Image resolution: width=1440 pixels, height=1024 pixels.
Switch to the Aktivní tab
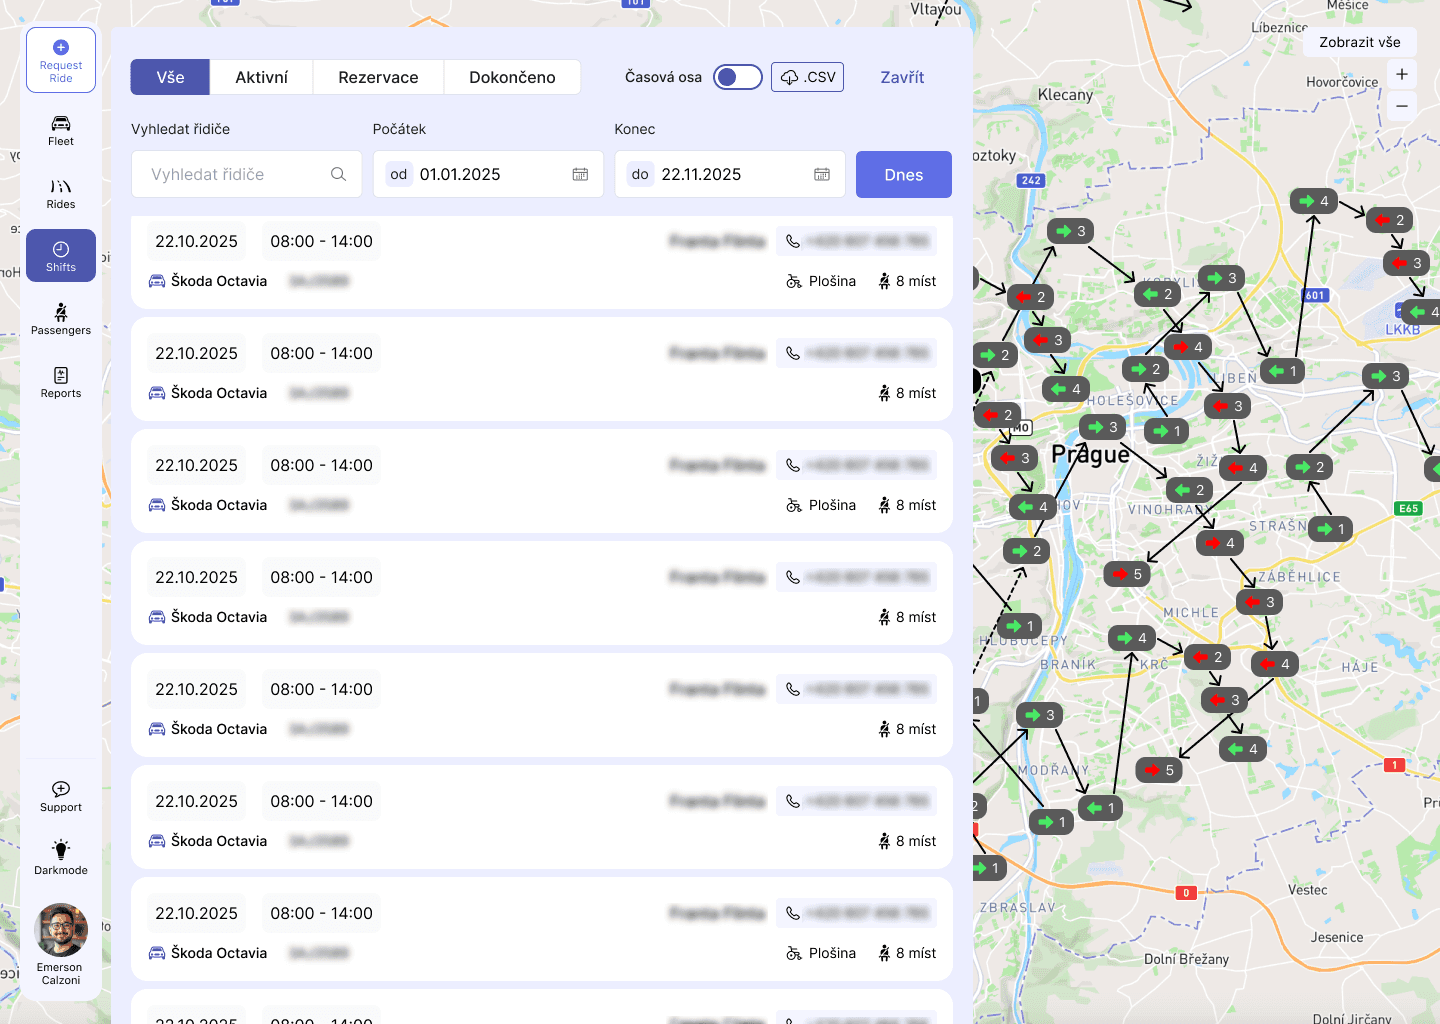pos(262,77)
